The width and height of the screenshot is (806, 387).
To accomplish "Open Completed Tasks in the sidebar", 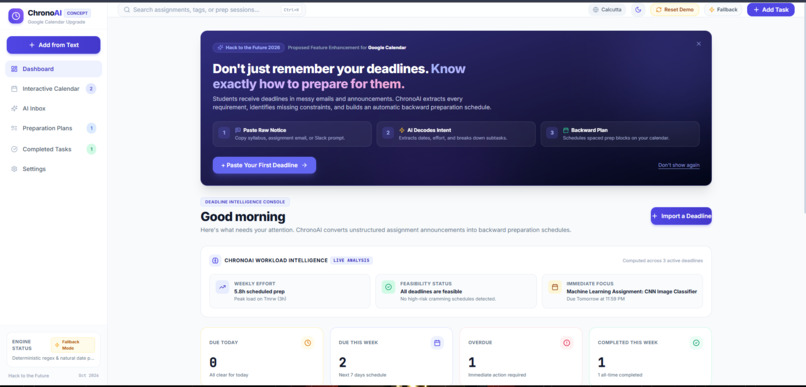I will point(53,149).
